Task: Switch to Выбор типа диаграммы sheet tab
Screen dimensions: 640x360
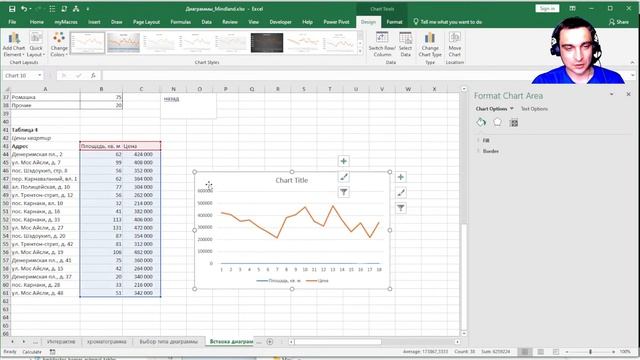Action: [x=168, y=342]
